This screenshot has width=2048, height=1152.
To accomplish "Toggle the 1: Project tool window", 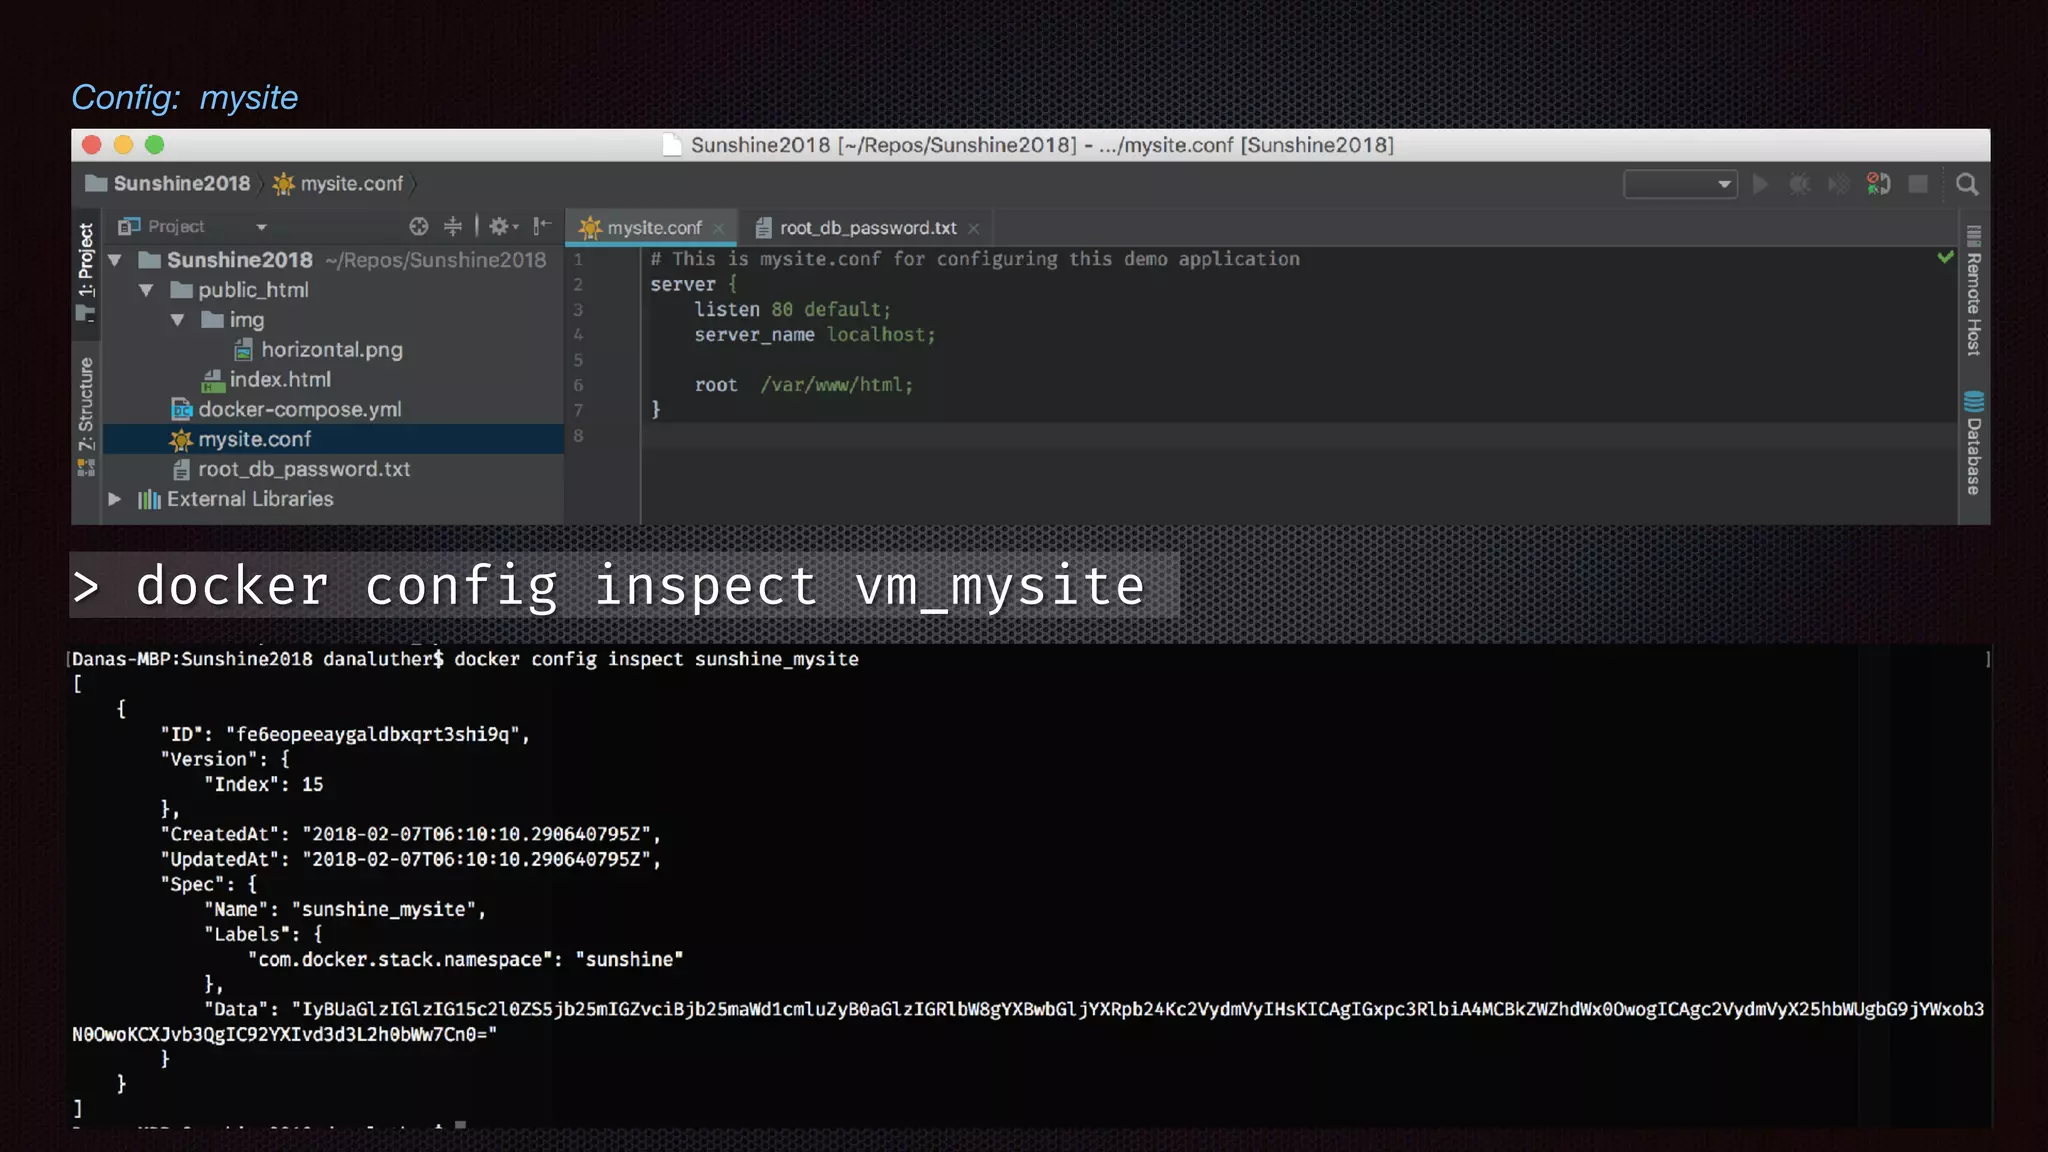I will tap(87, 272).
